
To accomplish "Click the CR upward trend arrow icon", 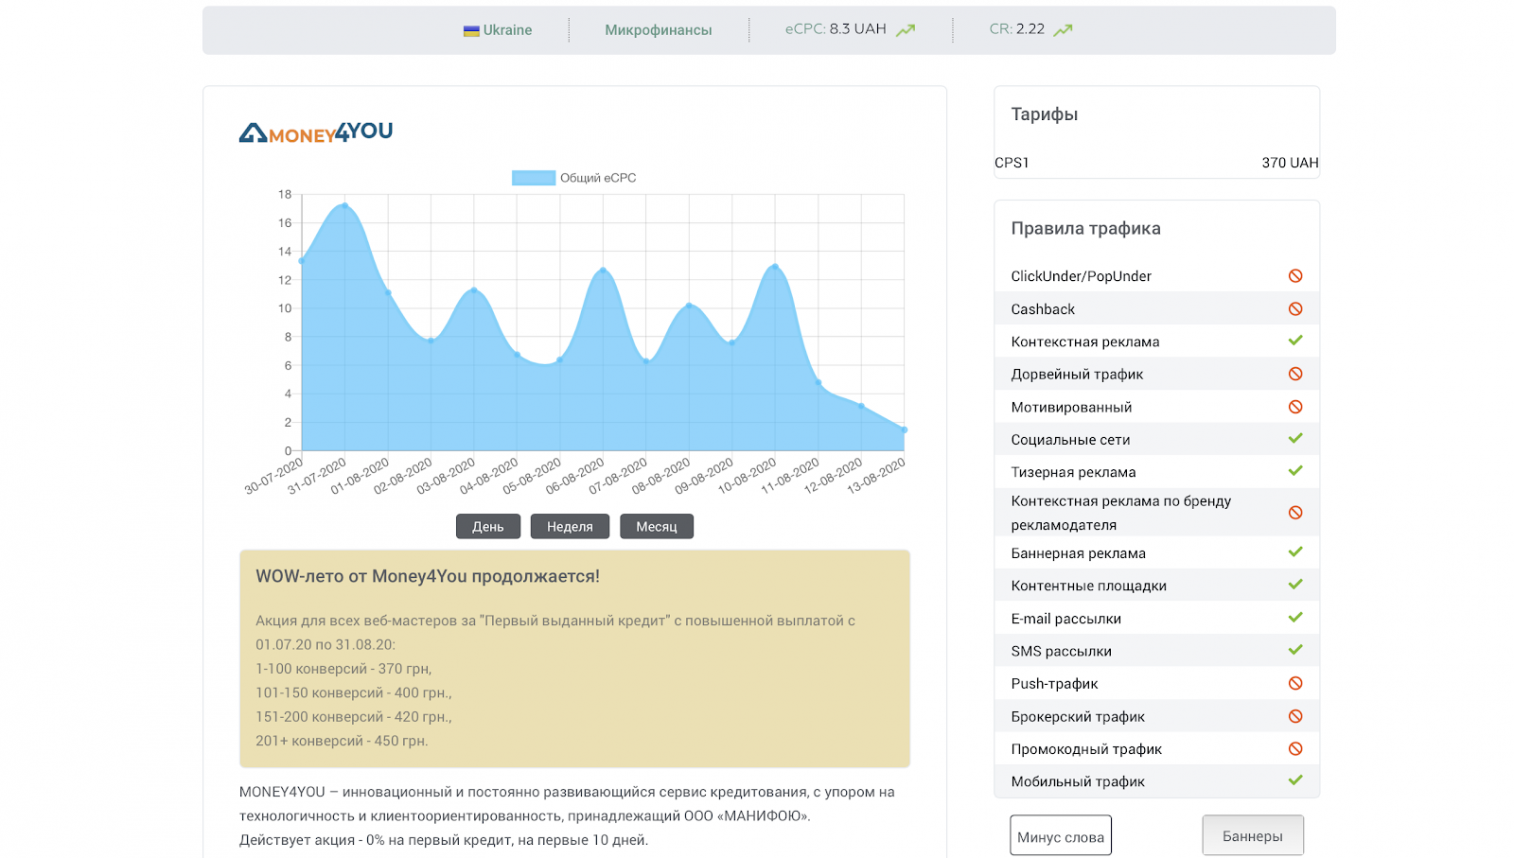I will pos(1063,30).
